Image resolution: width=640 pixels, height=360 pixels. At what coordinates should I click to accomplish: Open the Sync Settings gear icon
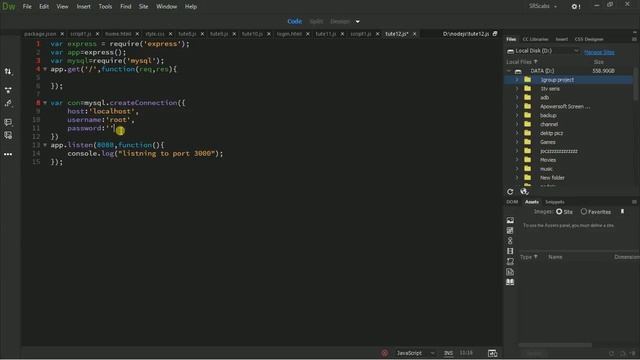576,7
